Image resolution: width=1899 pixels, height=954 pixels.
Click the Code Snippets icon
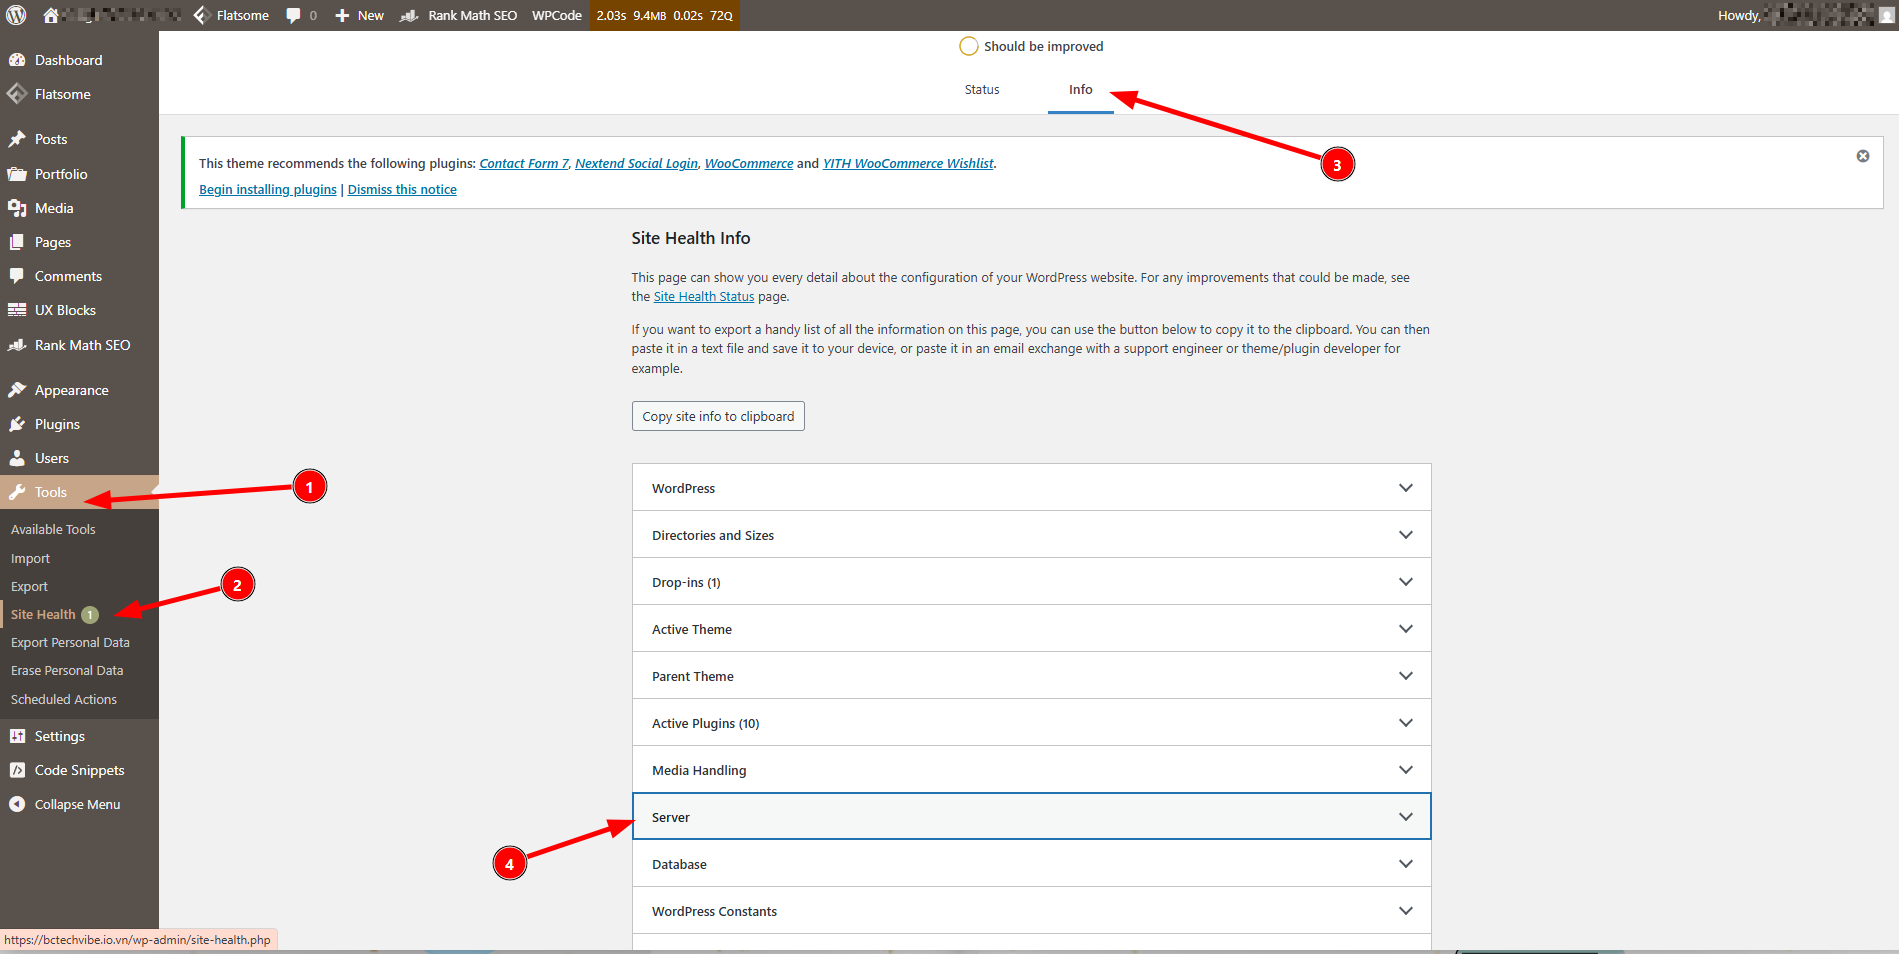coord(17,770)
